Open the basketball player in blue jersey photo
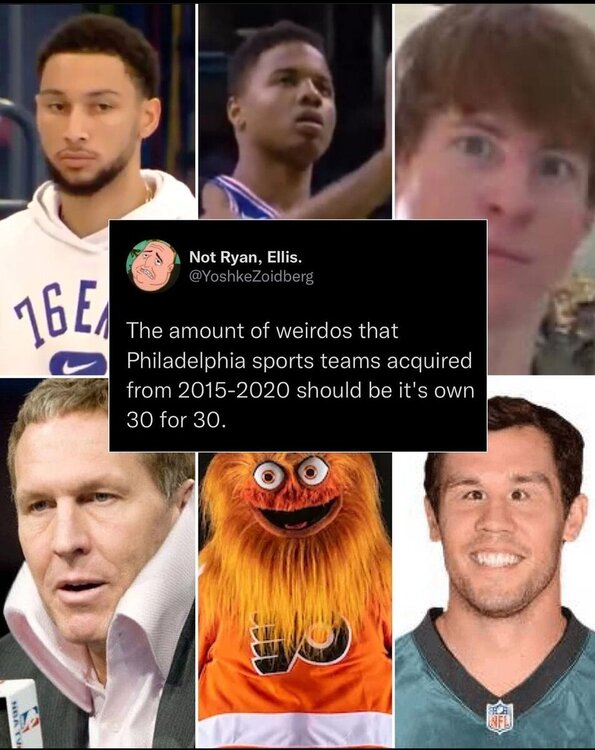595x750 pixels. pyautogui.click(x=295, y=111)
